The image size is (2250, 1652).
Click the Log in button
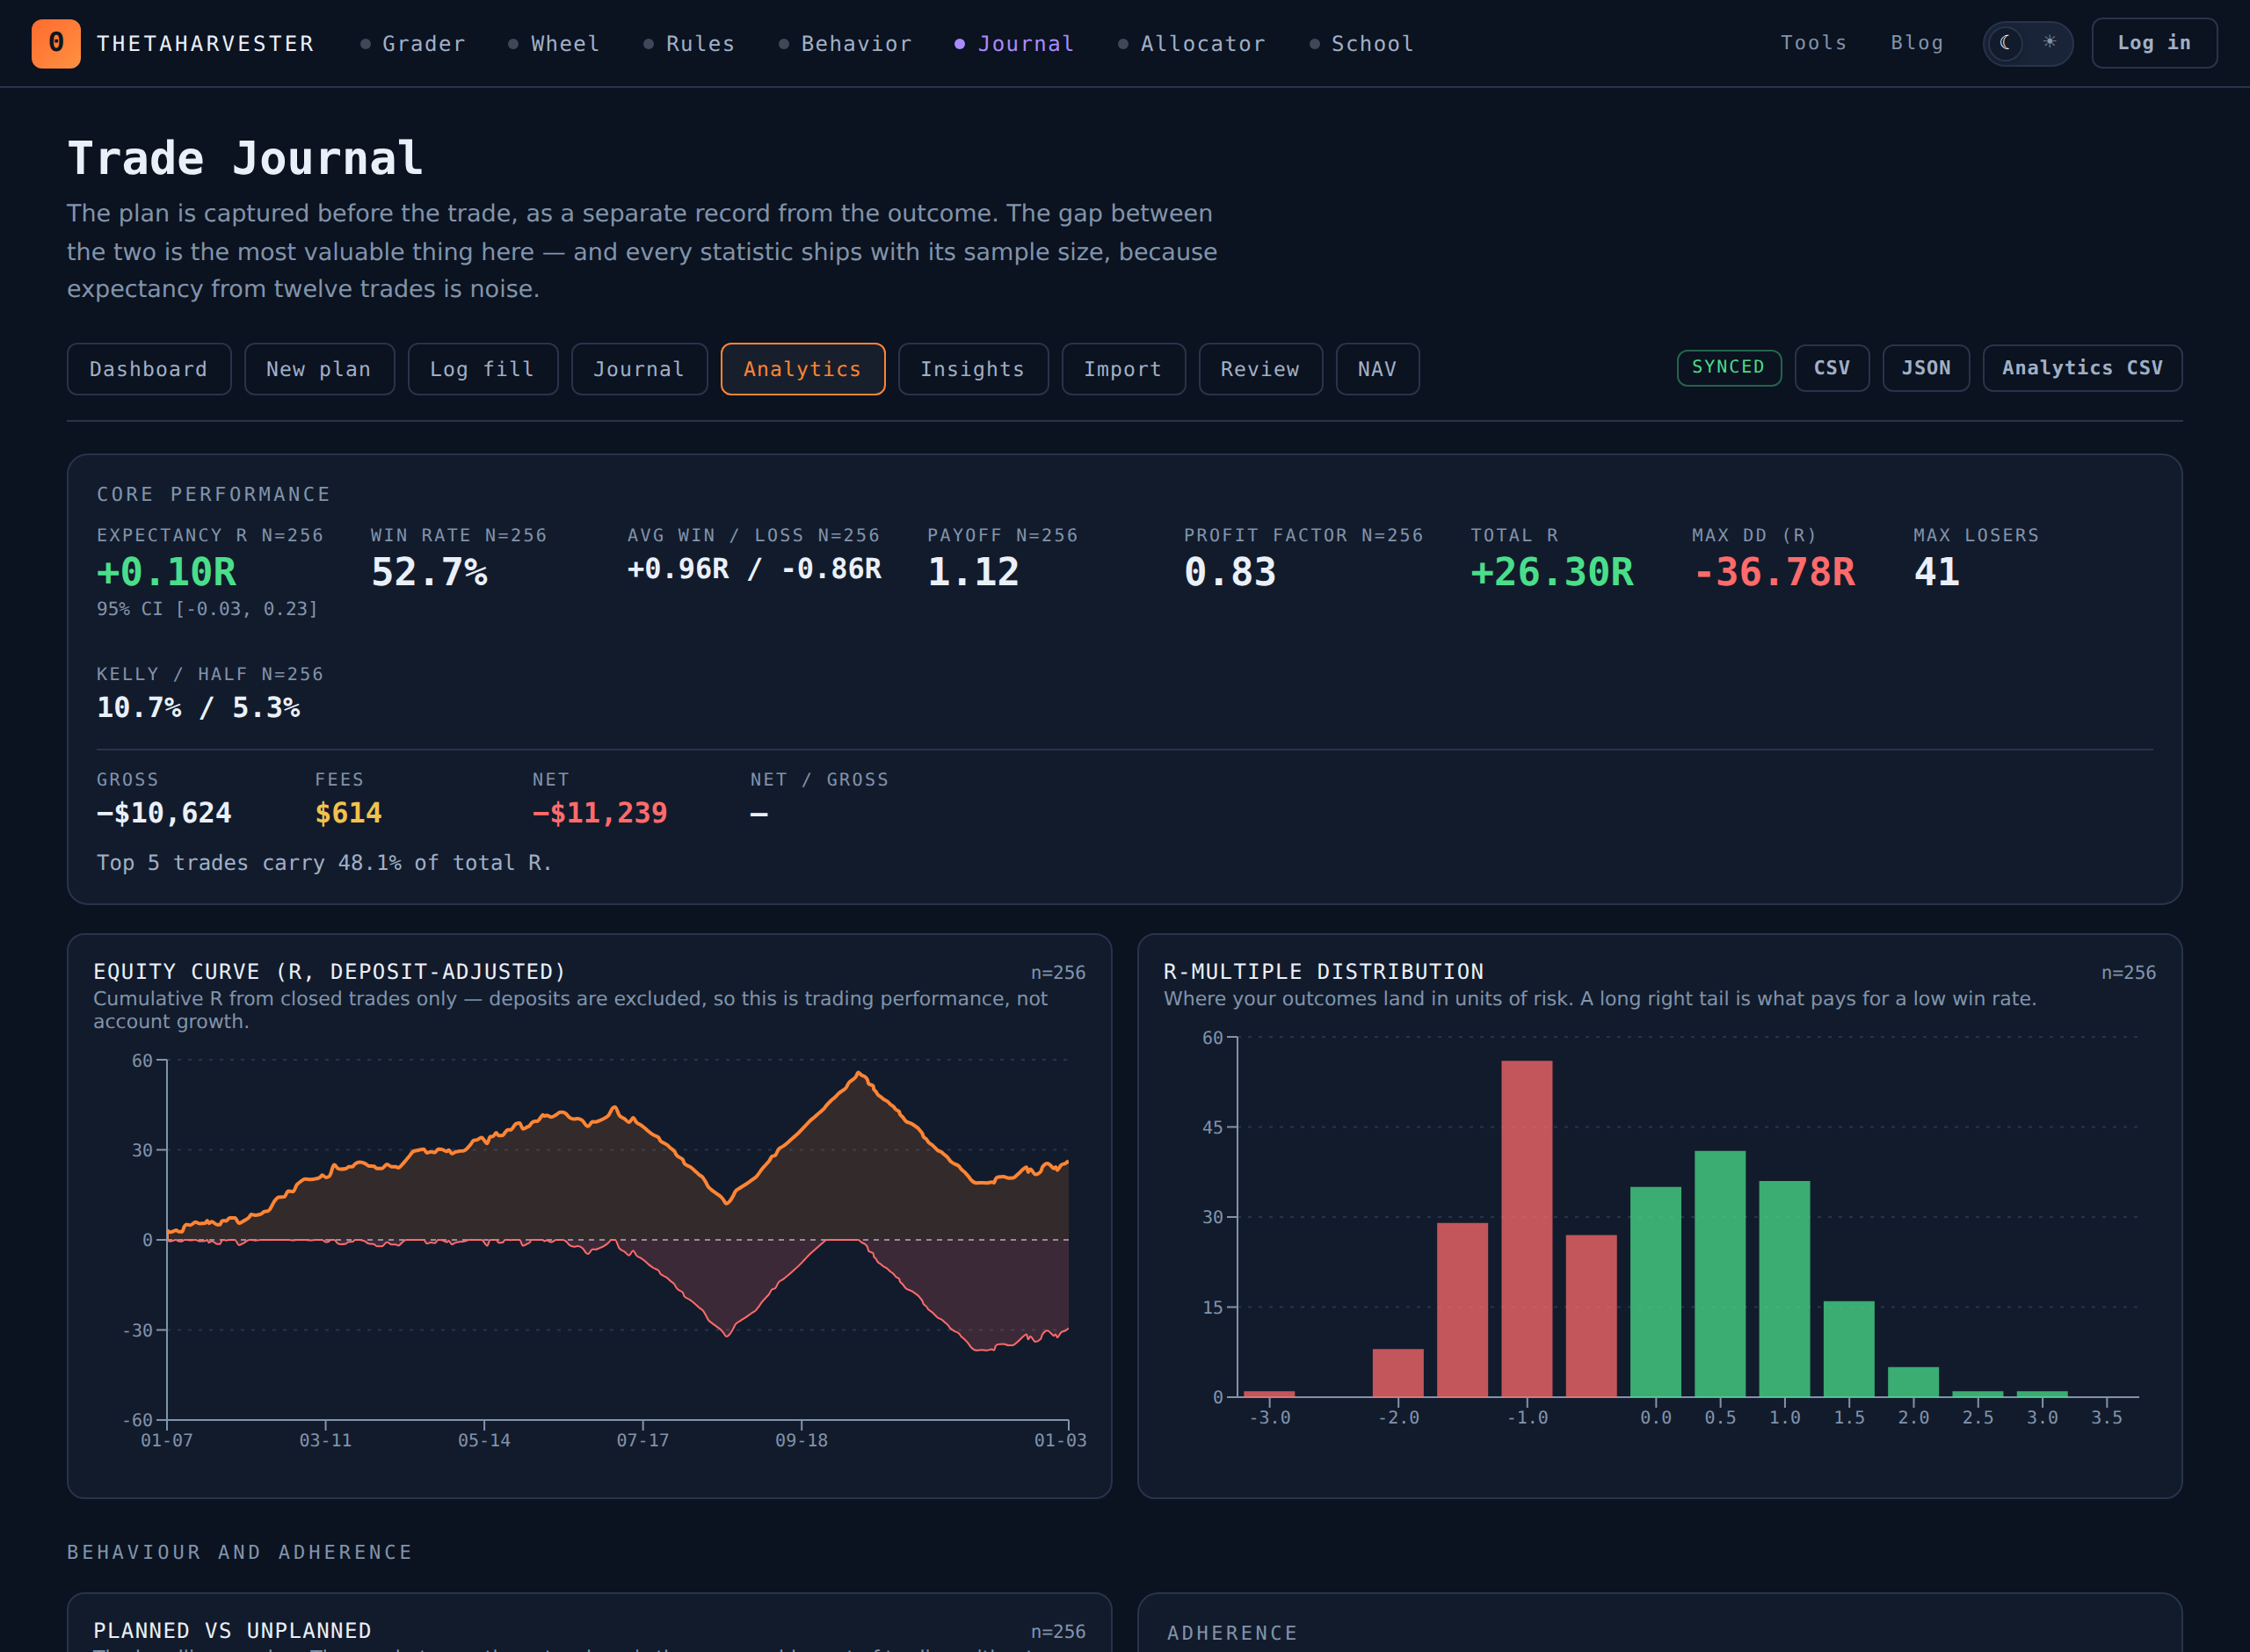coord(2154,43)
